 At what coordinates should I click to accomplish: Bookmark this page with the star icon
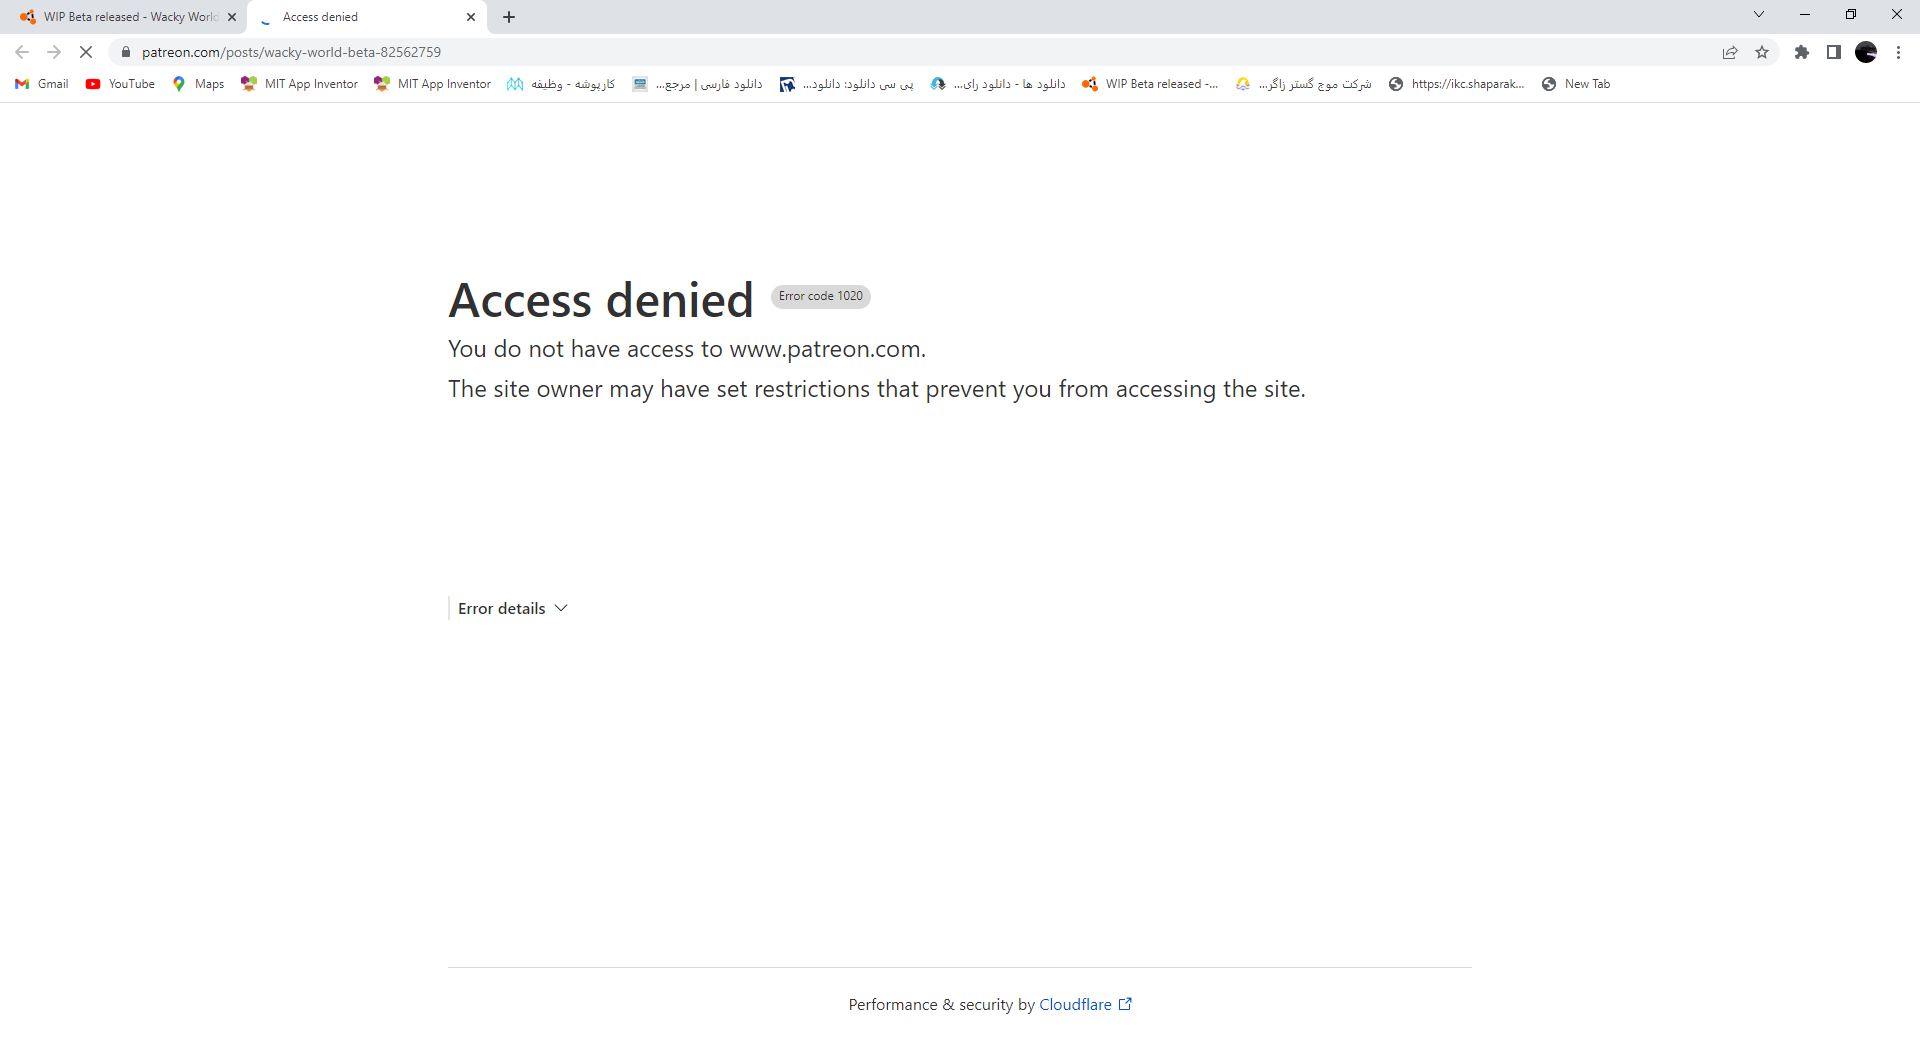1762,52
